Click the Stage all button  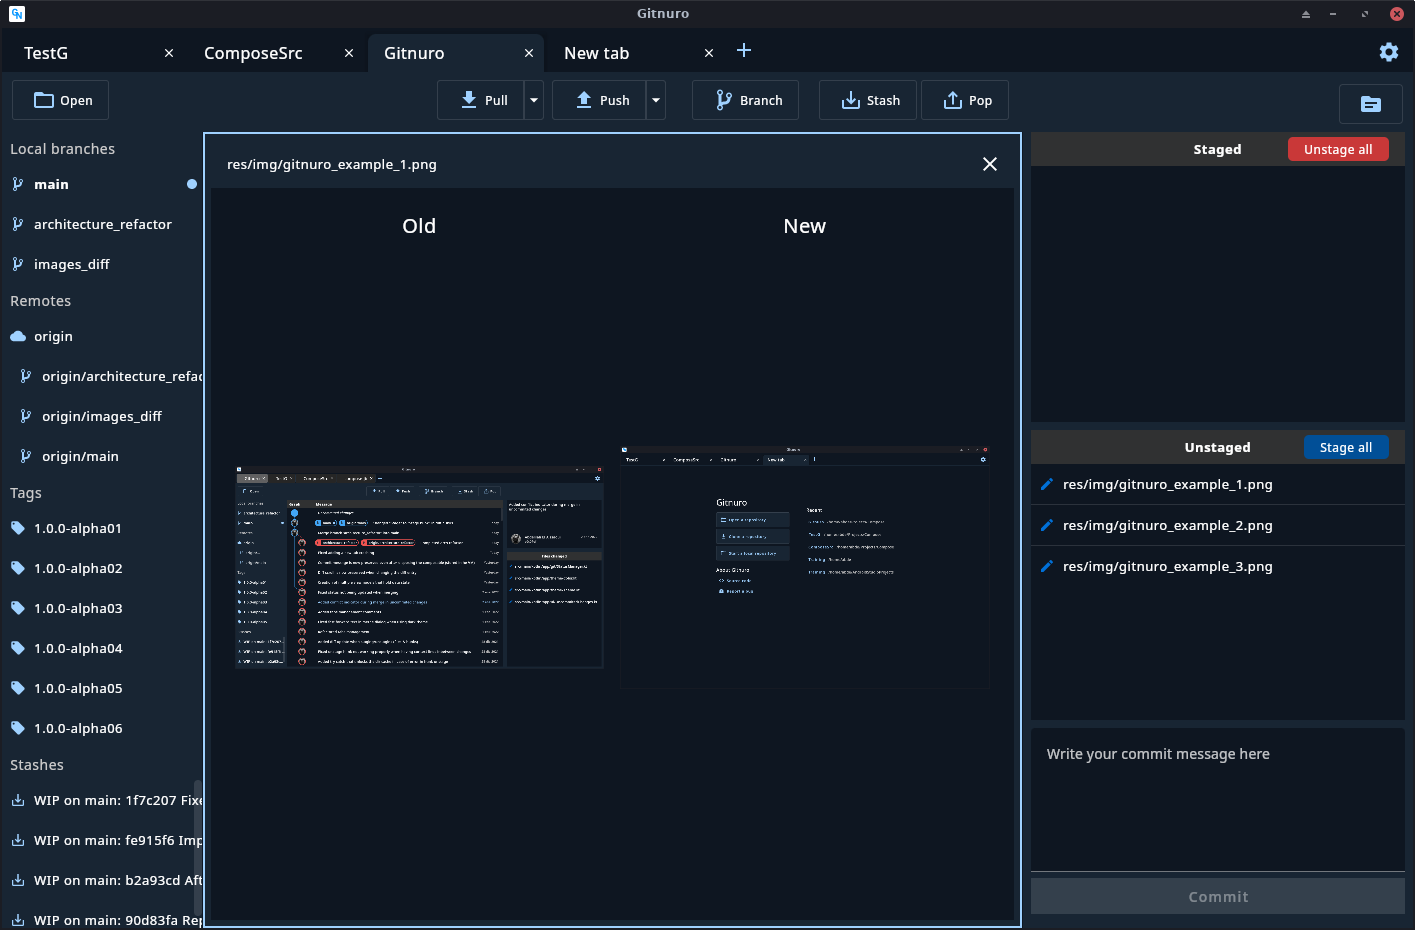coord(1346,447)
